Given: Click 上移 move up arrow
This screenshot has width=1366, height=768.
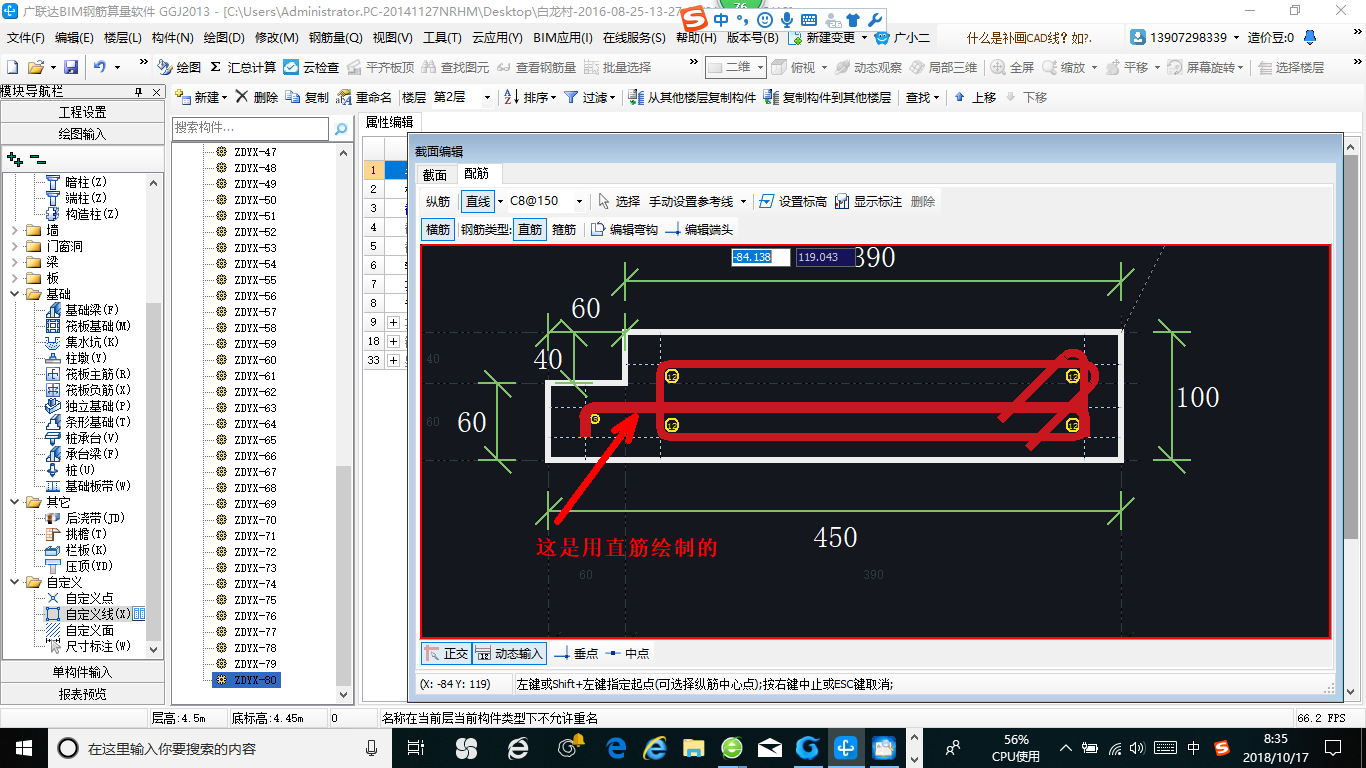Looking at the screenshot, I should [x=975, y=97].
